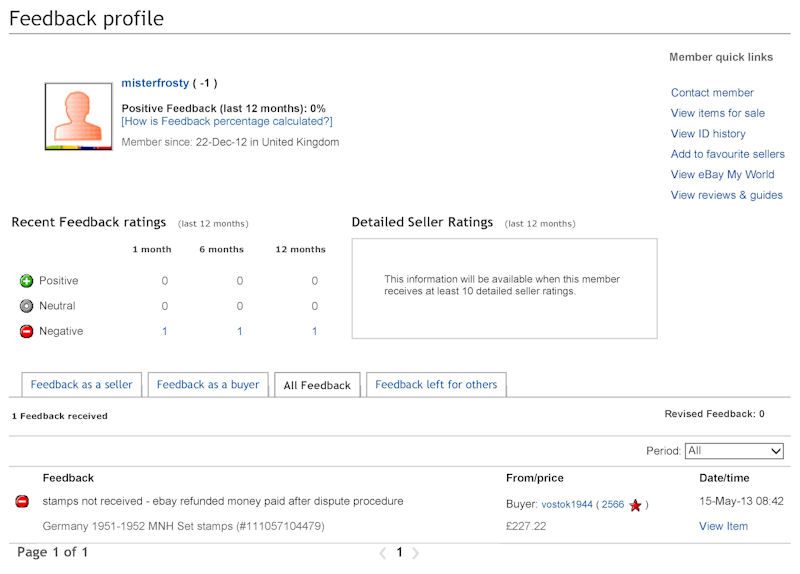Click the £227.22 price value

[526, 527]
